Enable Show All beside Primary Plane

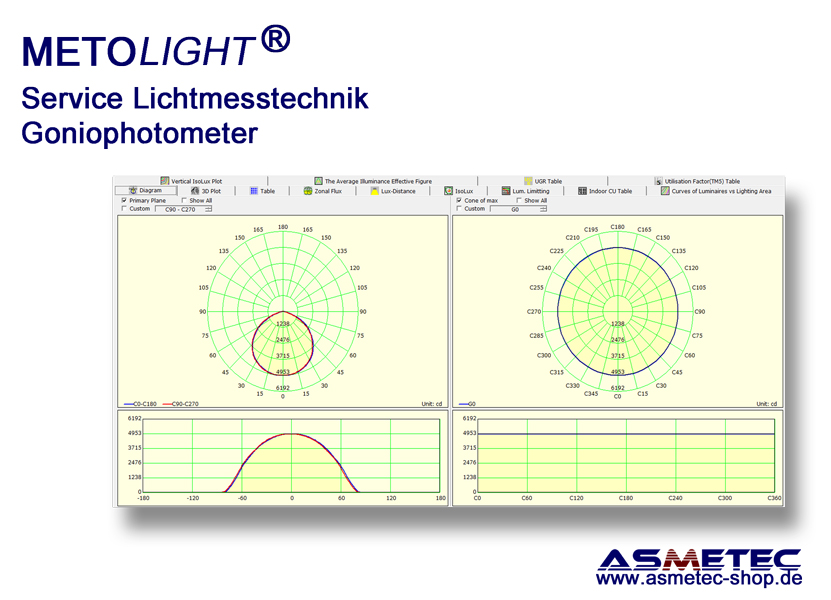(x=184, y=200)
